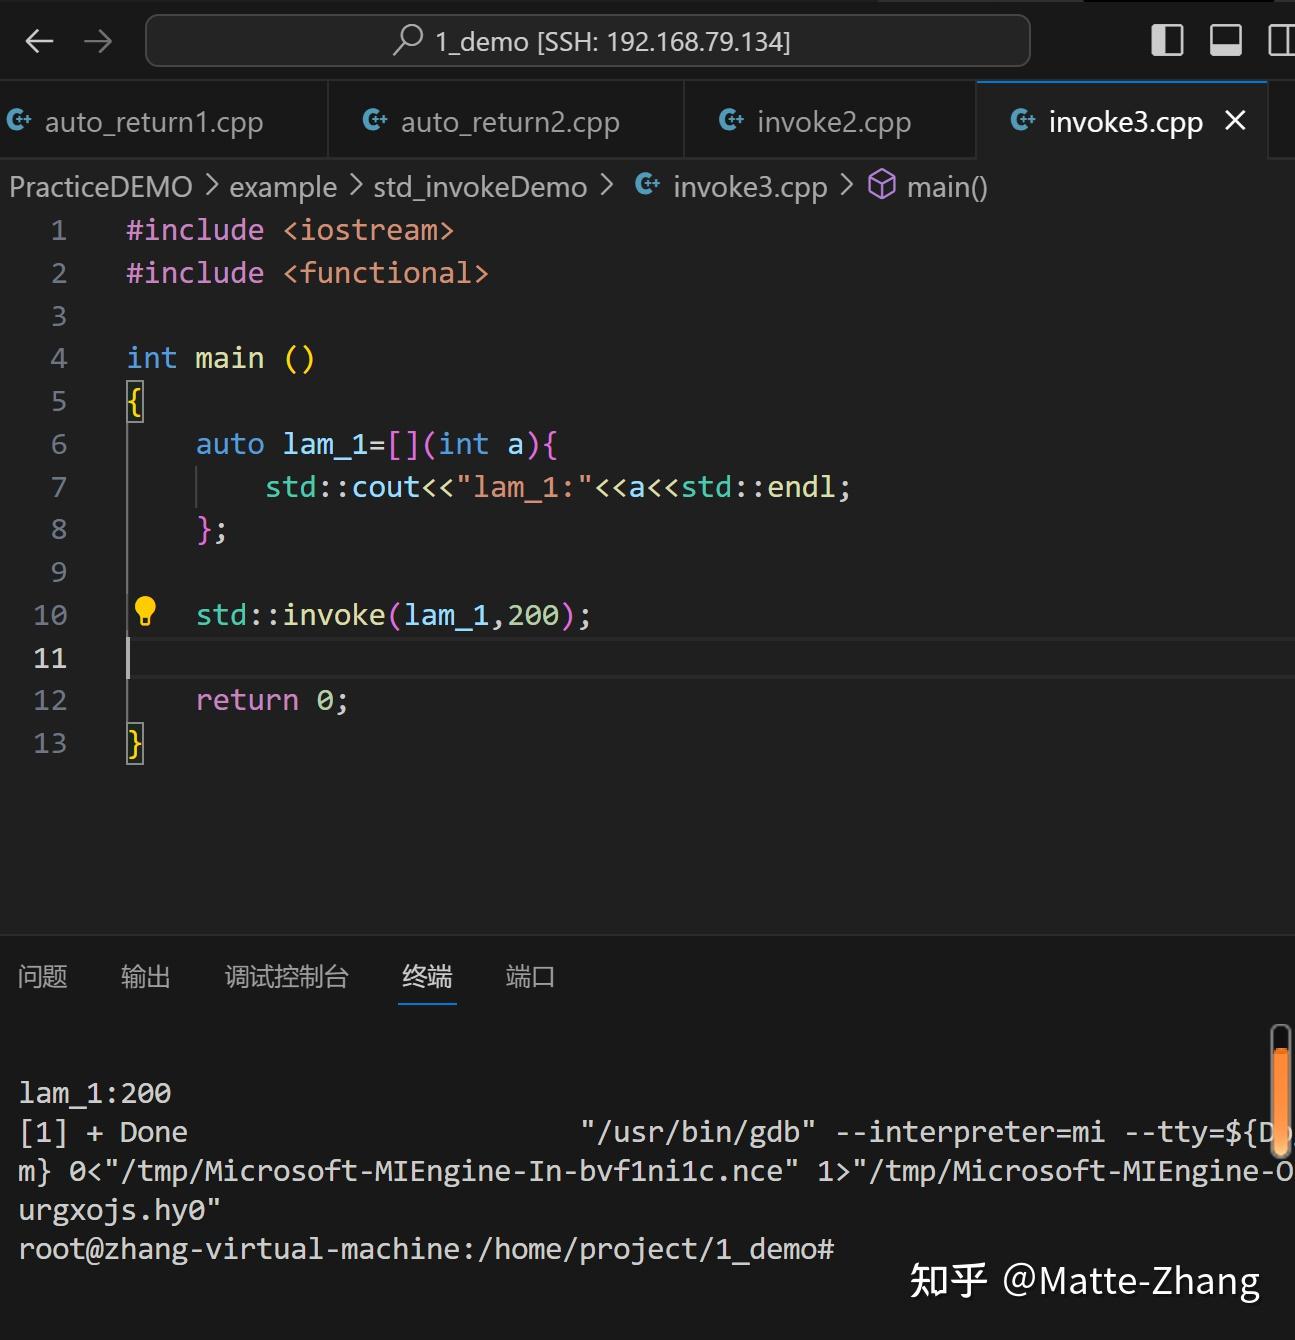This screenshot has height=1340, width=1295.
Task: Toggle the bottom panel visibility
Action: [x=1224, y=40]
